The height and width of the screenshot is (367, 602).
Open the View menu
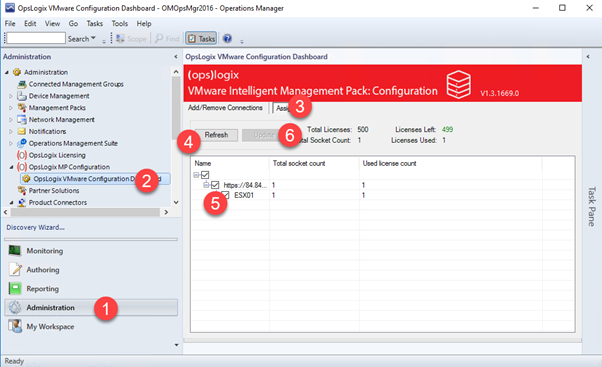click(52, 24)
